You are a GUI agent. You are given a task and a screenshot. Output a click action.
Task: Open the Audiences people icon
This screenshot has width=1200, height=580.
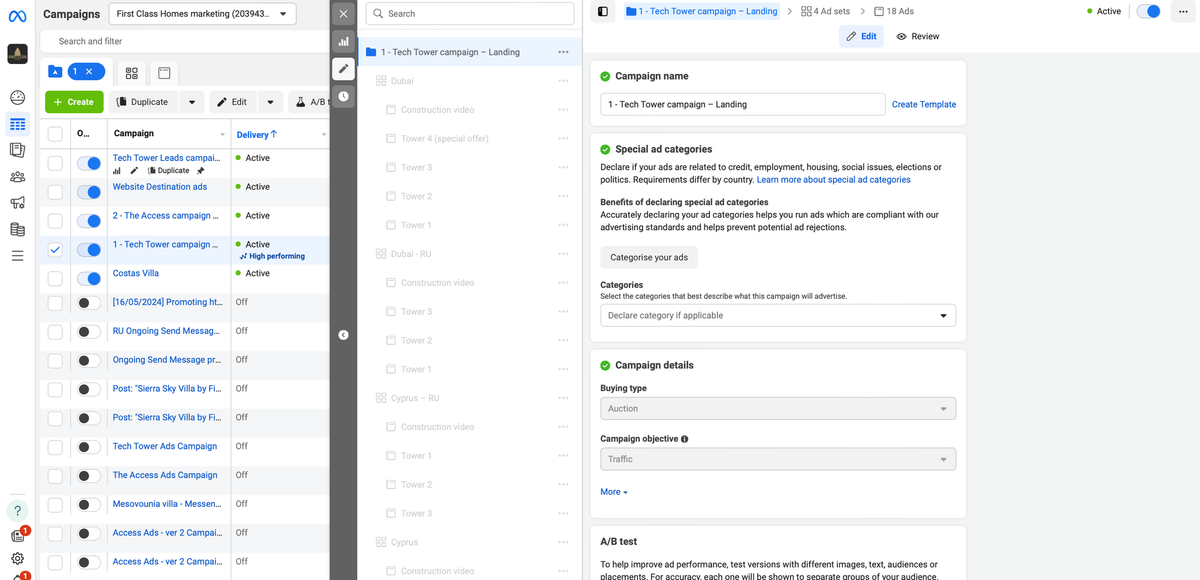[x=17, y=177]
